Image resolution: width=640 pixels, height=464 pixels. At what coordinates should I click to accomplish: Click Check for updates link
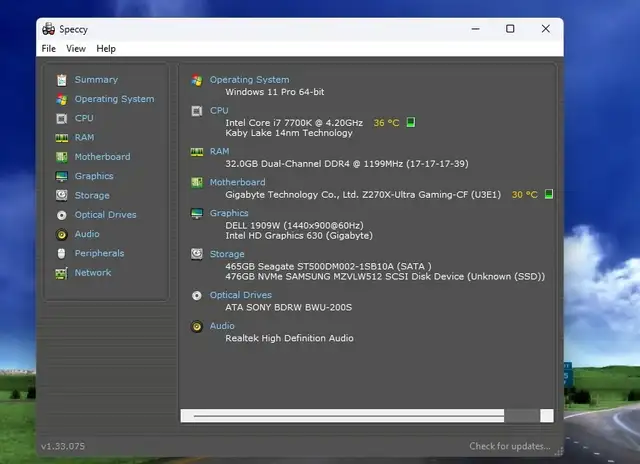(x=510, y=446)
